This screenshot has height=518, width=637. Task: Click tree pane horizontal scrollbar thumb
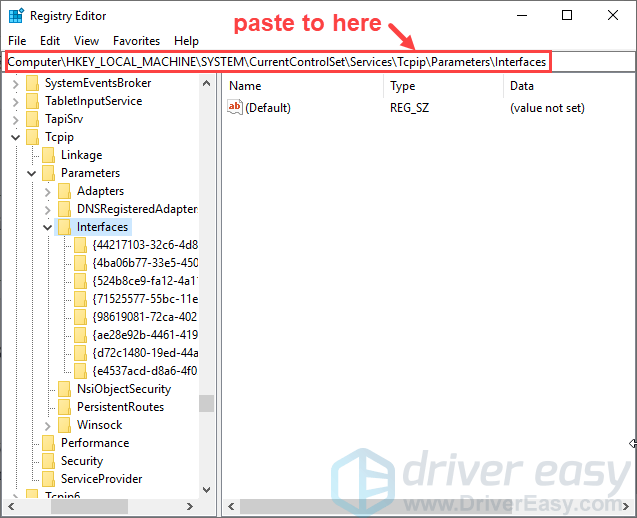[x=89, y=507]
